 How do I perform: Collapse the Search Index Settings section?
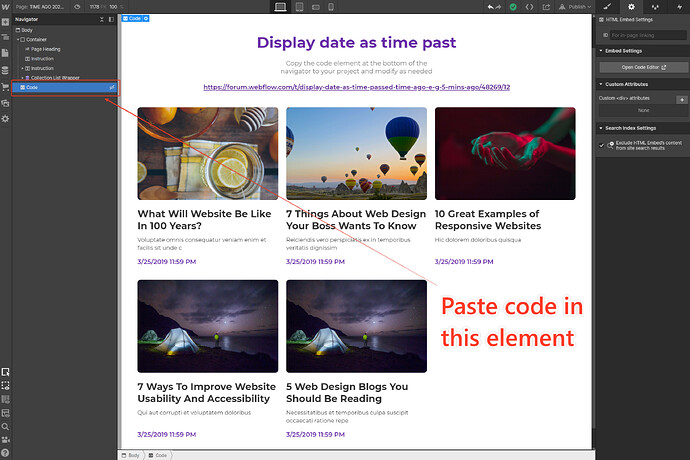pos(601,128)
